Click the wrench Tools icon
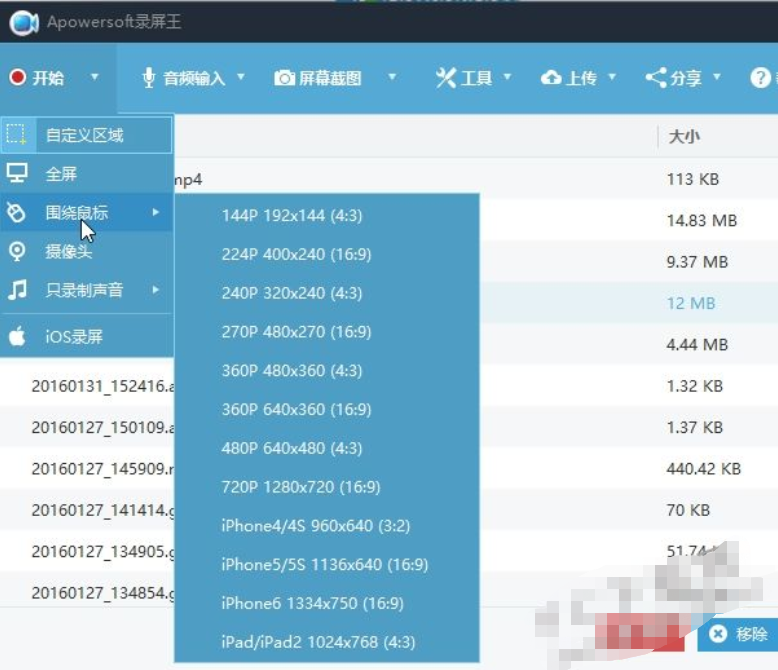 point(446,78)
